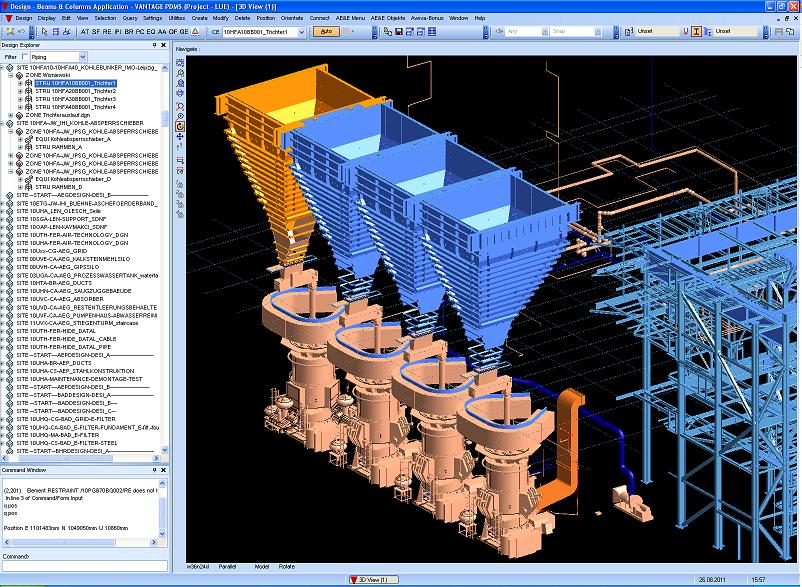Click the AT toolbar shortcut
This screenshot has width=802, height=587.
(x=84, y=32)
